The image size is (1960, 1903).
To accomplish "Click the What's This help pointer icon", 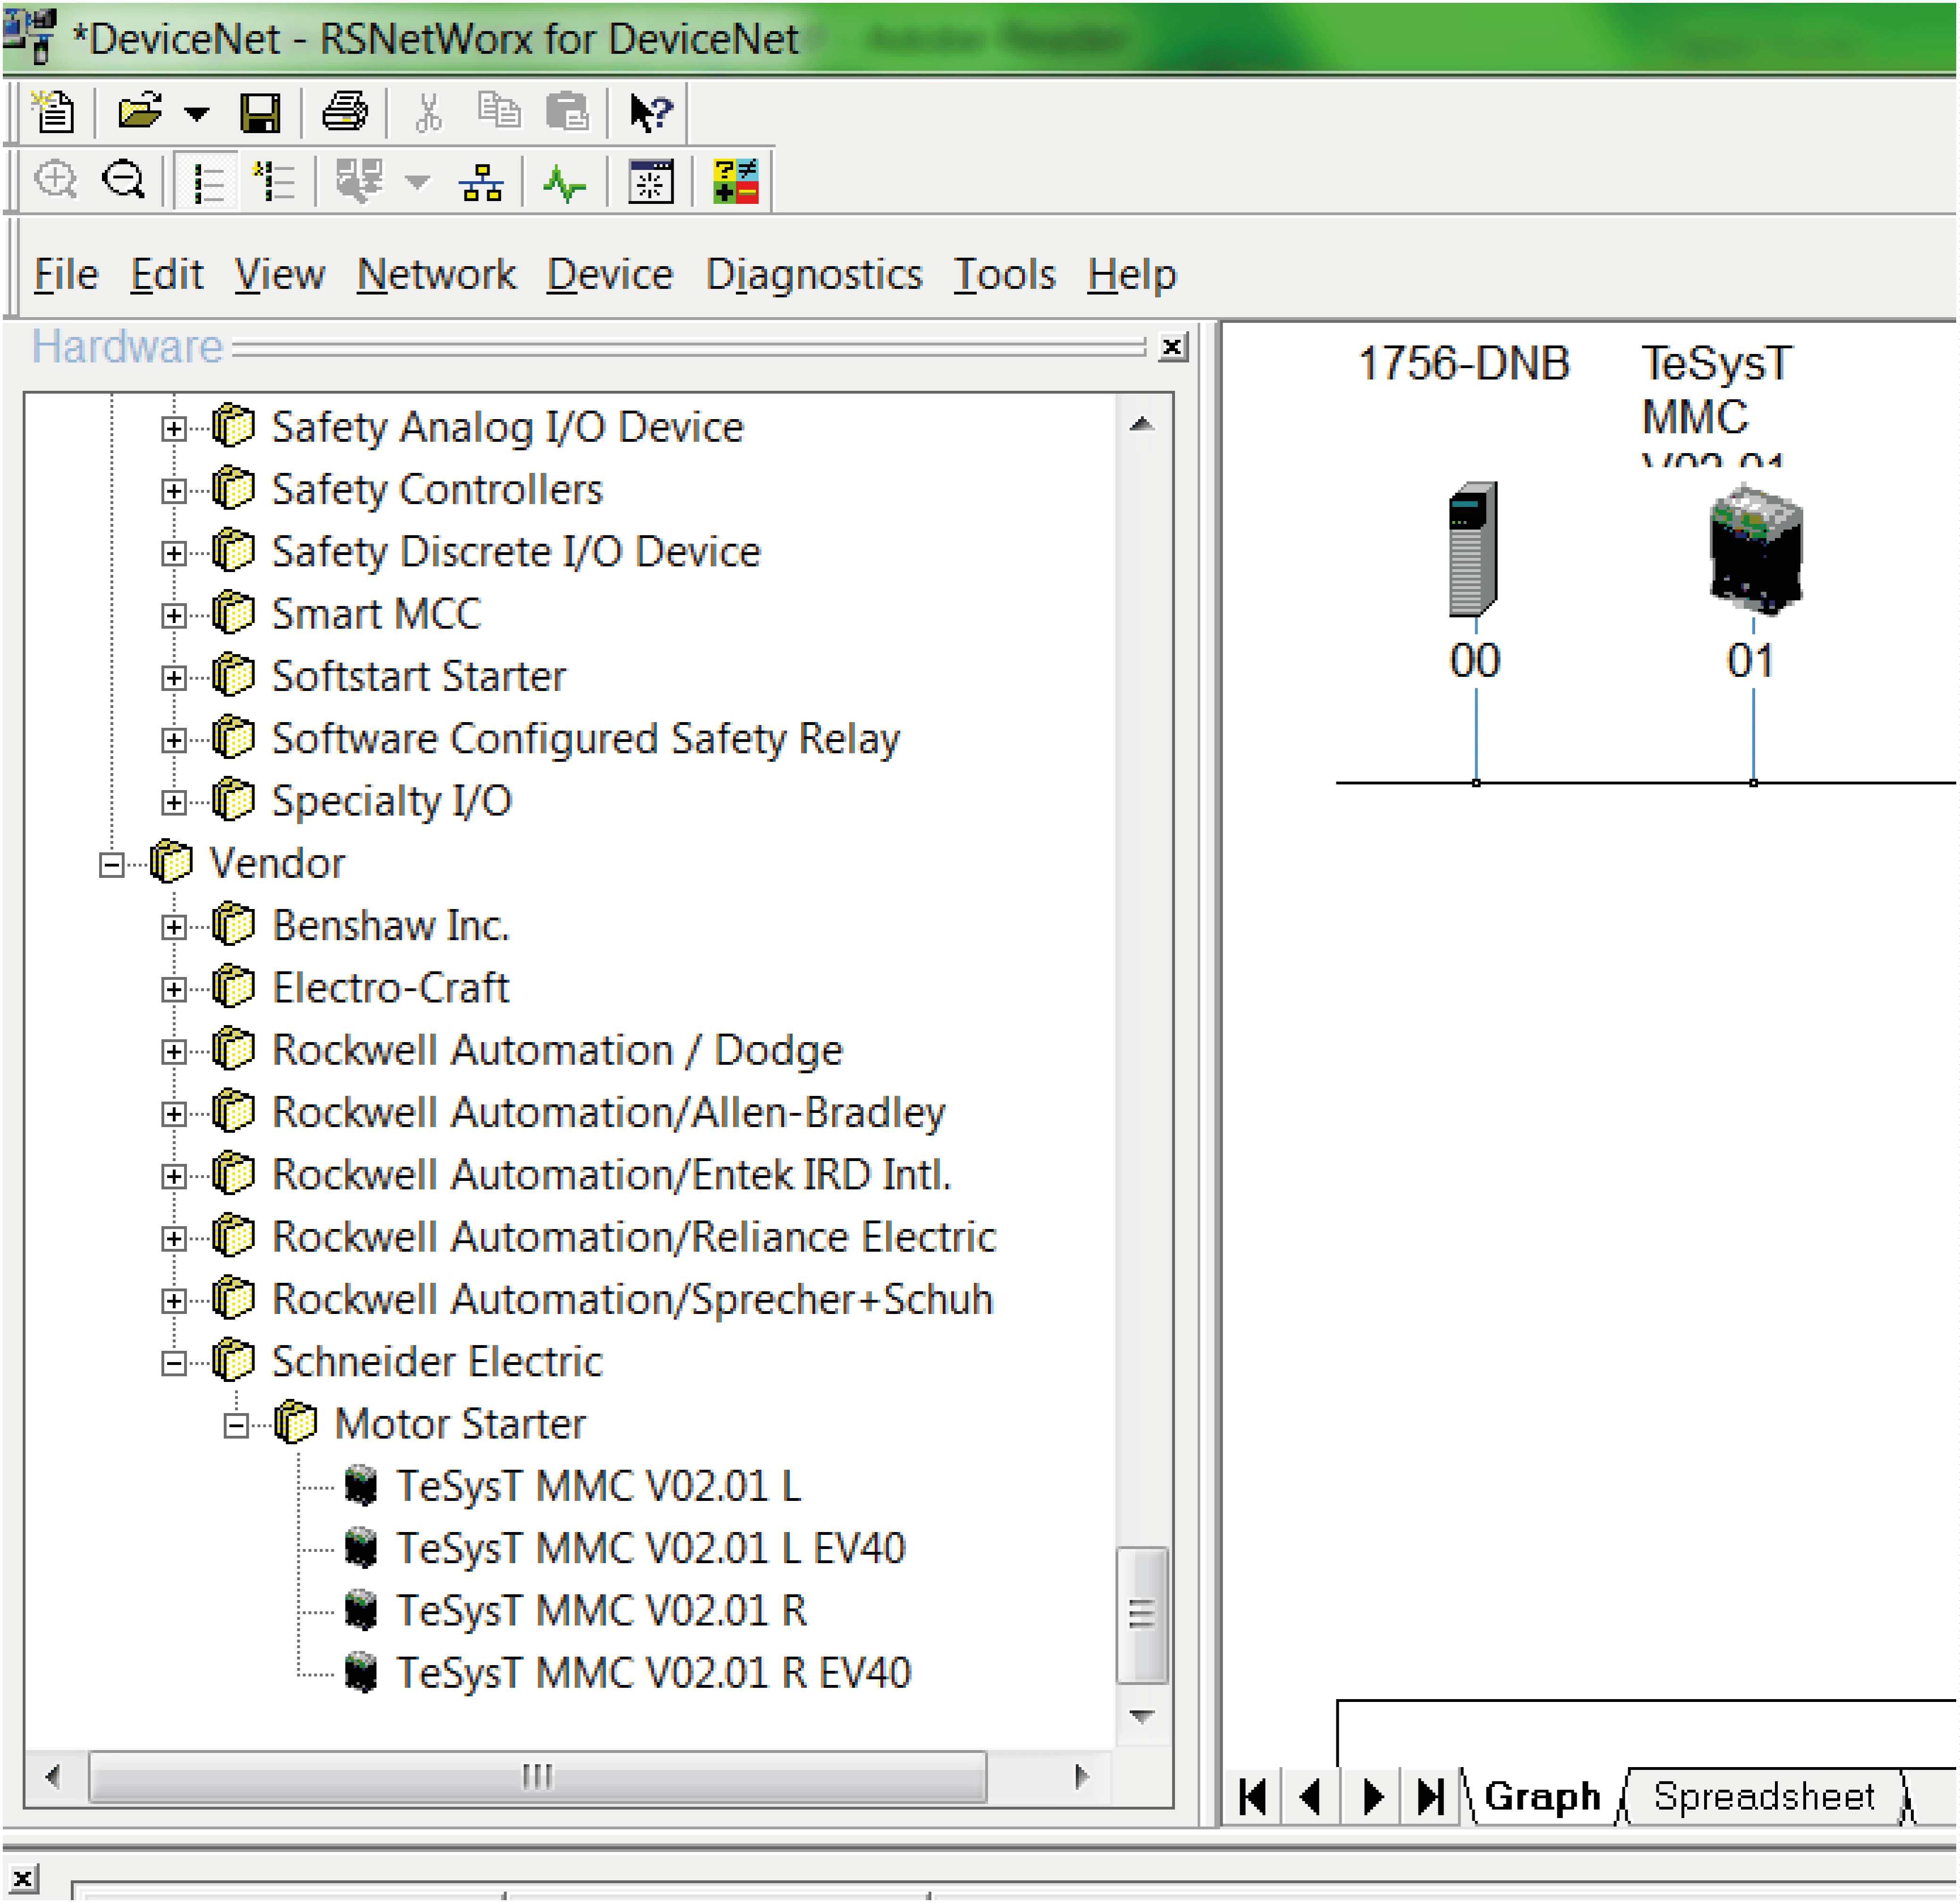I will click(x=651, y=112).
